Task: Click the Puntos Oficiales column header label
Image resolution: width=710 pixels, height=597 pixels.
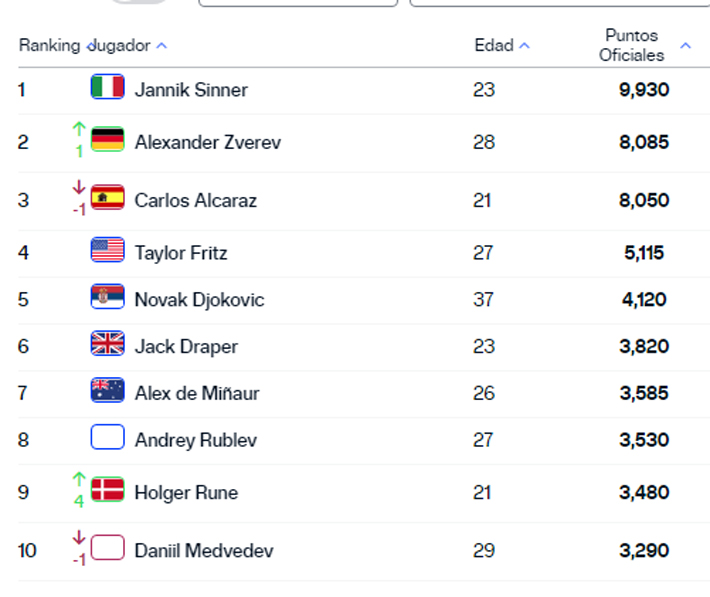Action: (631, 46)
